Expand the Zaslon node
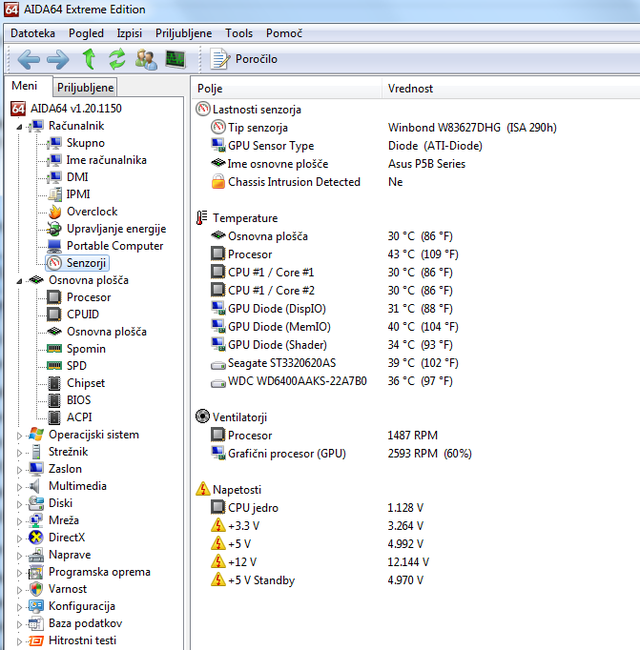Screen dimensions: 640x650 (x=19, y=470)
